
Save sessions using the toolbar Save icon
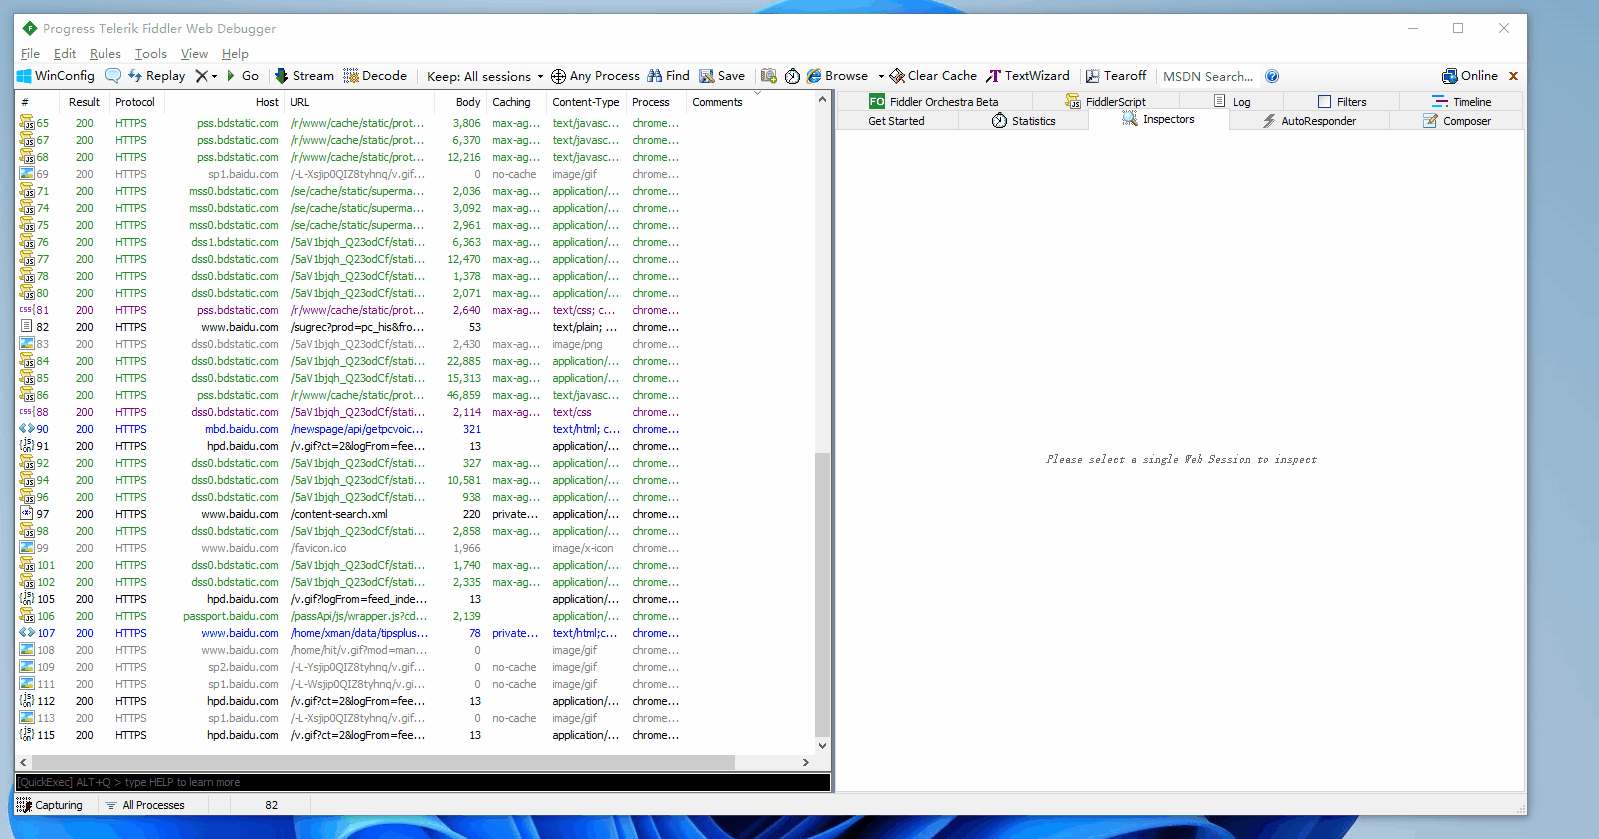[x=722, y=76]
